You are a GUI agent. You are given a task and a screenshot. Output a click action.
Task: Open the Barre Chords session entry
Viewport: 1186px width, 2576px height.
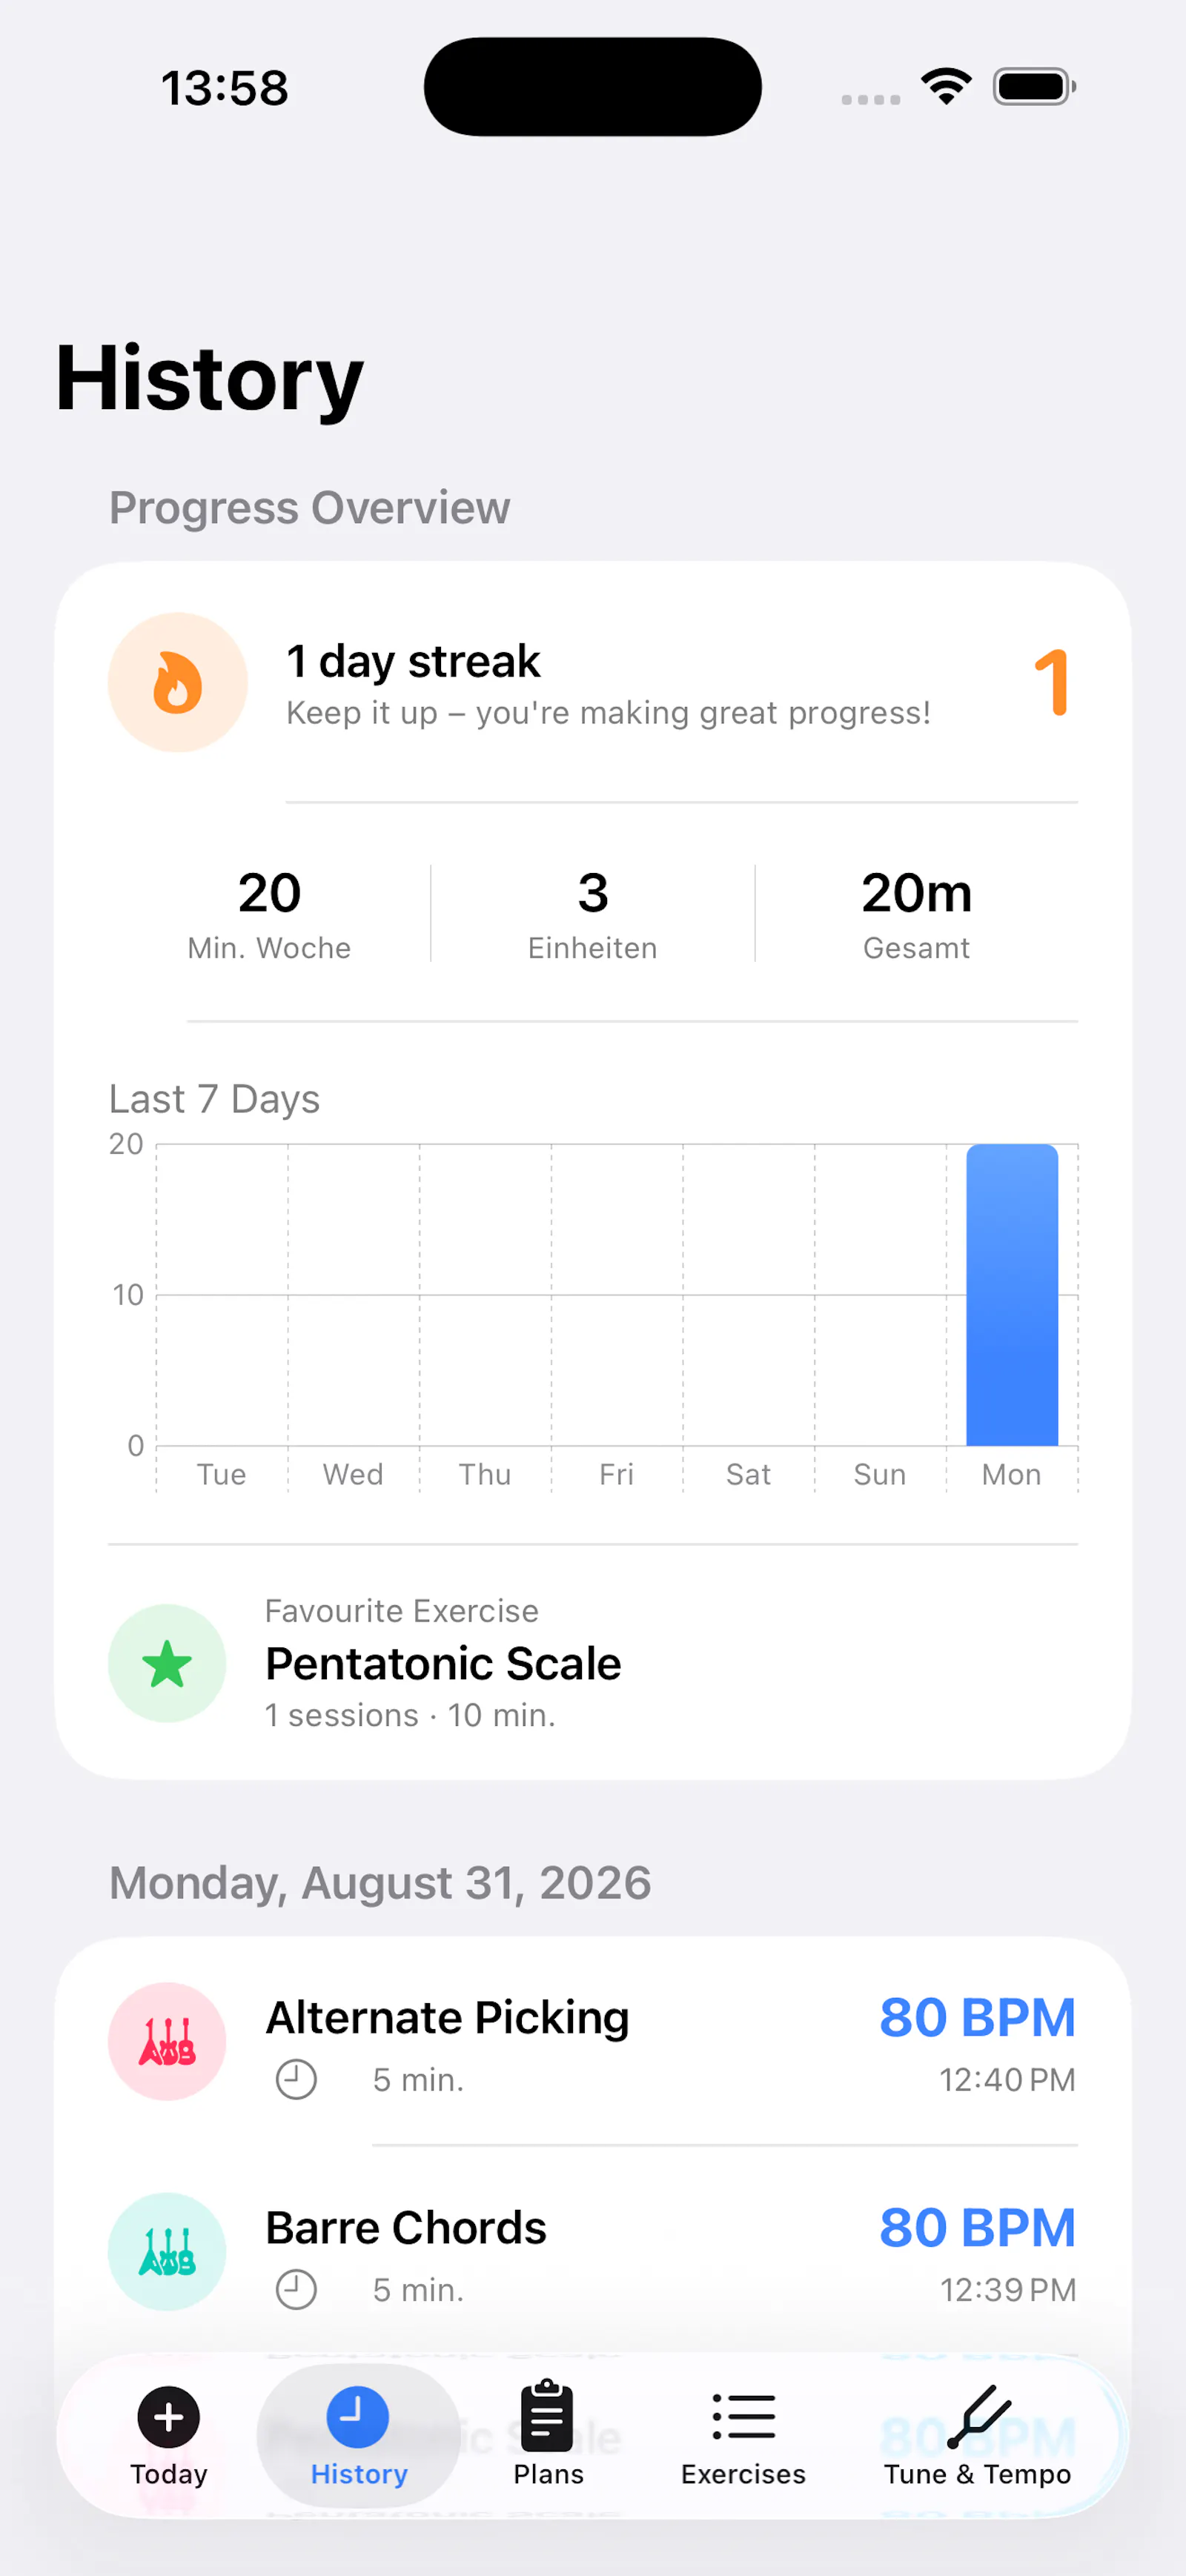coord(593,2251)
